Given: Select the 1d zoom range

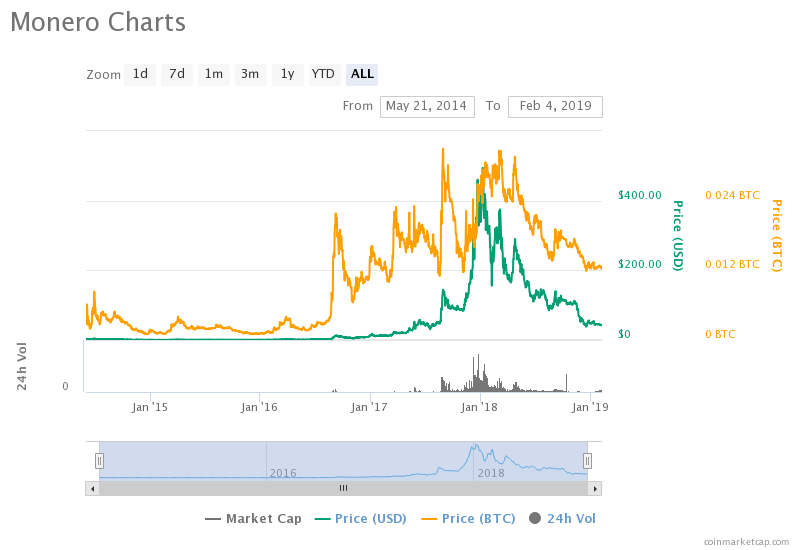Looking at the screenshot, I should [140, 74].
